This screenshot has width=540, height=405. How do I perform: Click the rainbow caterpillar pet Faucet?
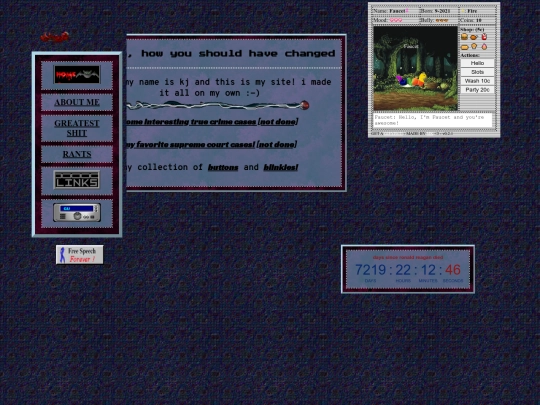tap(412, 80)
